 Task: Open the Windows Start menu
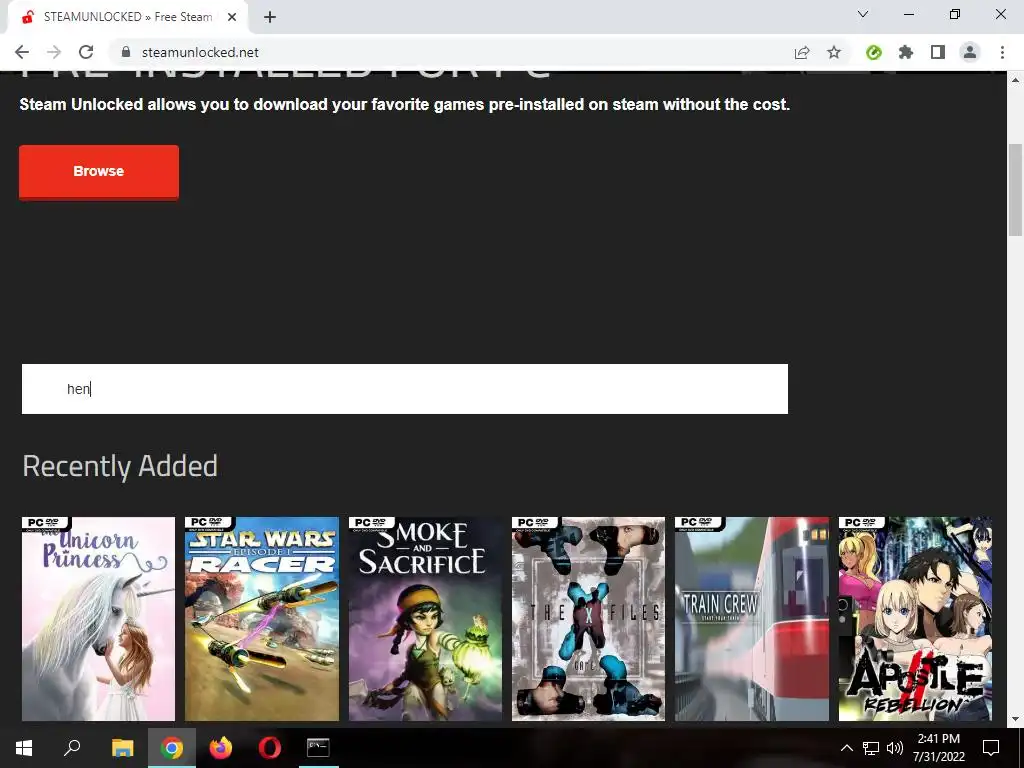coord(24,748)
